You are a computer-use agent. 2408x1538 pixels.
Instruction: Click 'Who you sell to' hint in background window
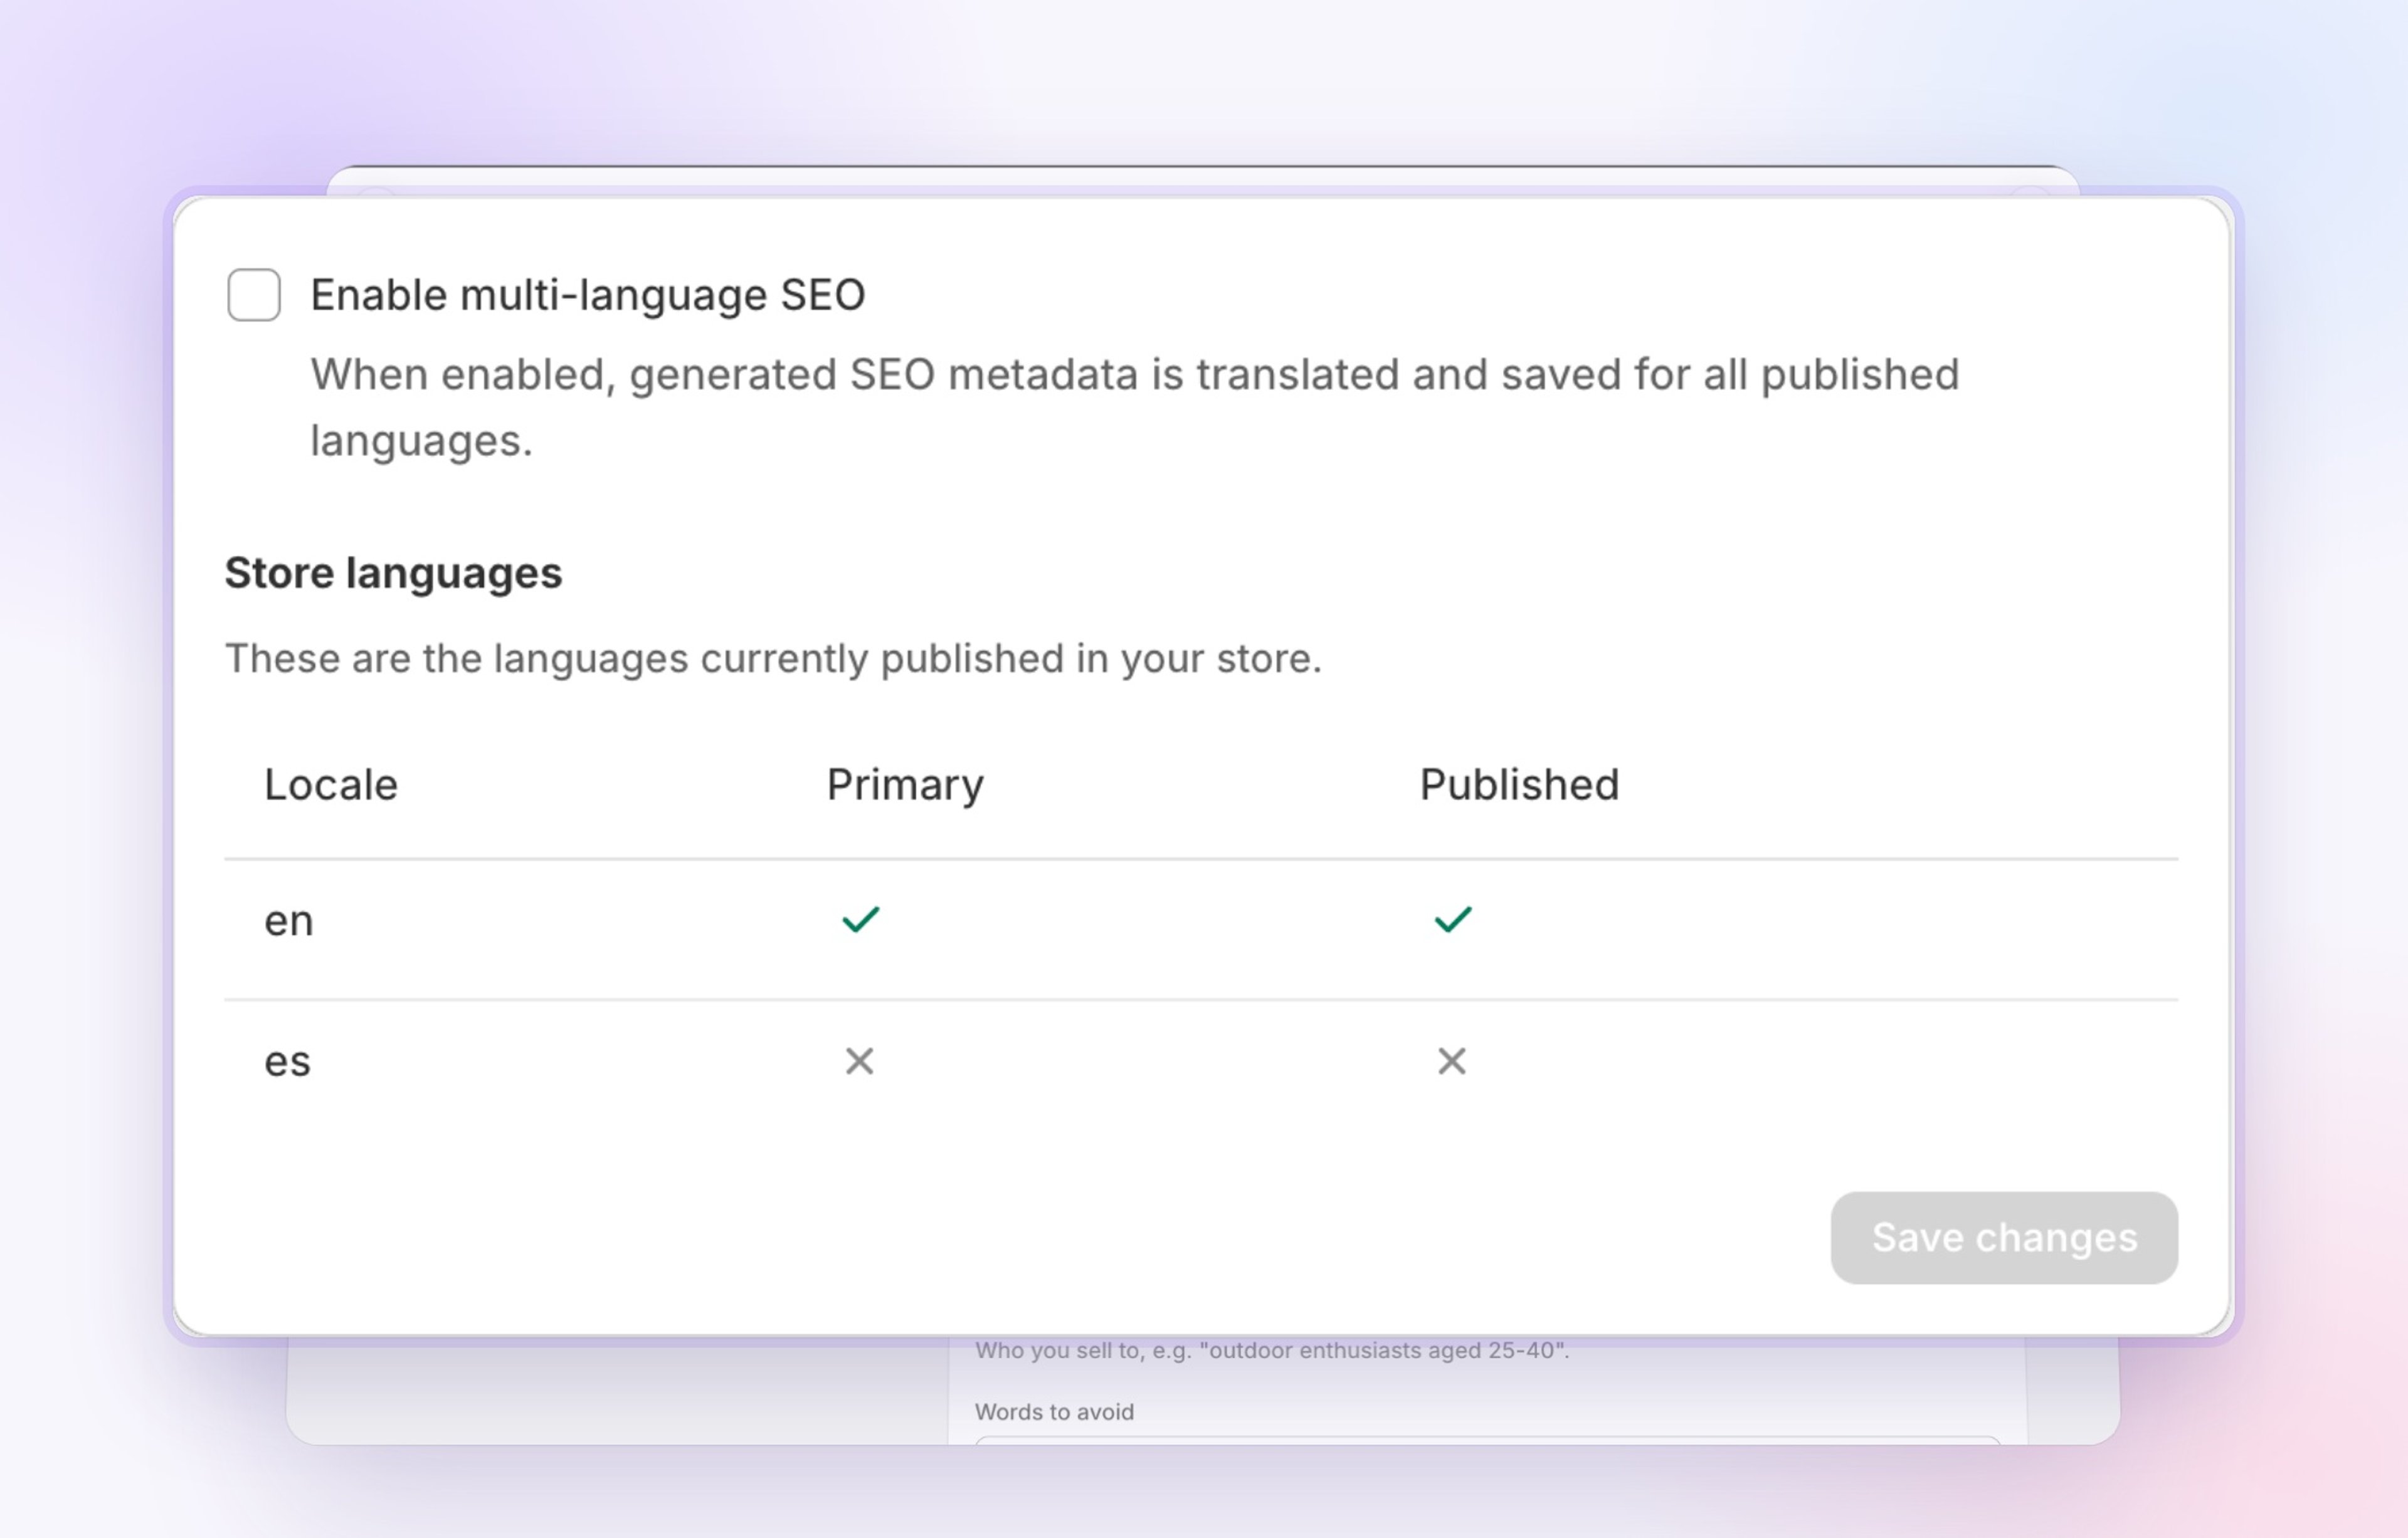(x=1272, y=1351)
